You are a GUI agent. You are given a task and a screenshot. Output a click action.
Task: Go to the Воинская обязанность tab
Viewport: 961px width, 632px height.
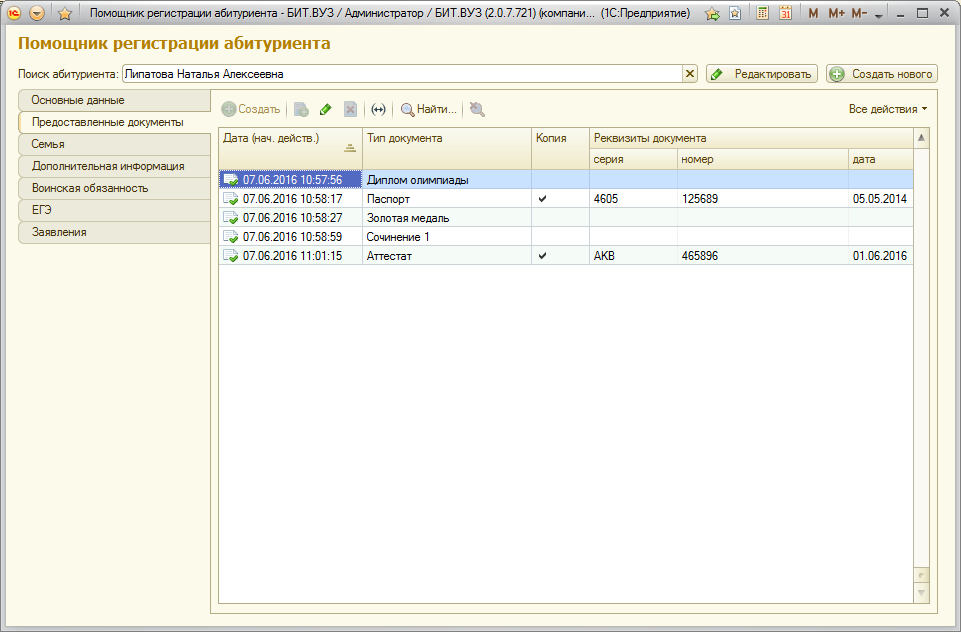pyautogui.click(x=115, y=188)
